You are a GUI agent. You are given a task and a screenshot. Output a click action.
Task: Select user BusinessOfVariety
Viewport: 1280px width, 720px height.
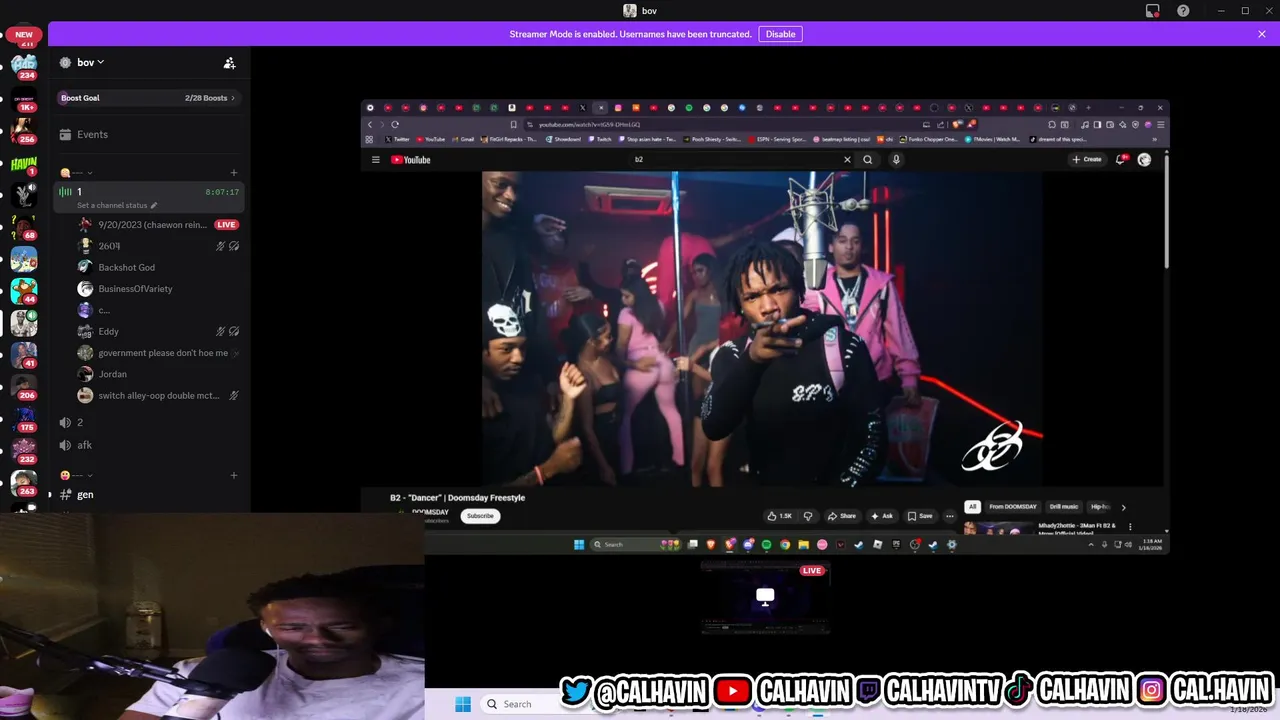135,289
